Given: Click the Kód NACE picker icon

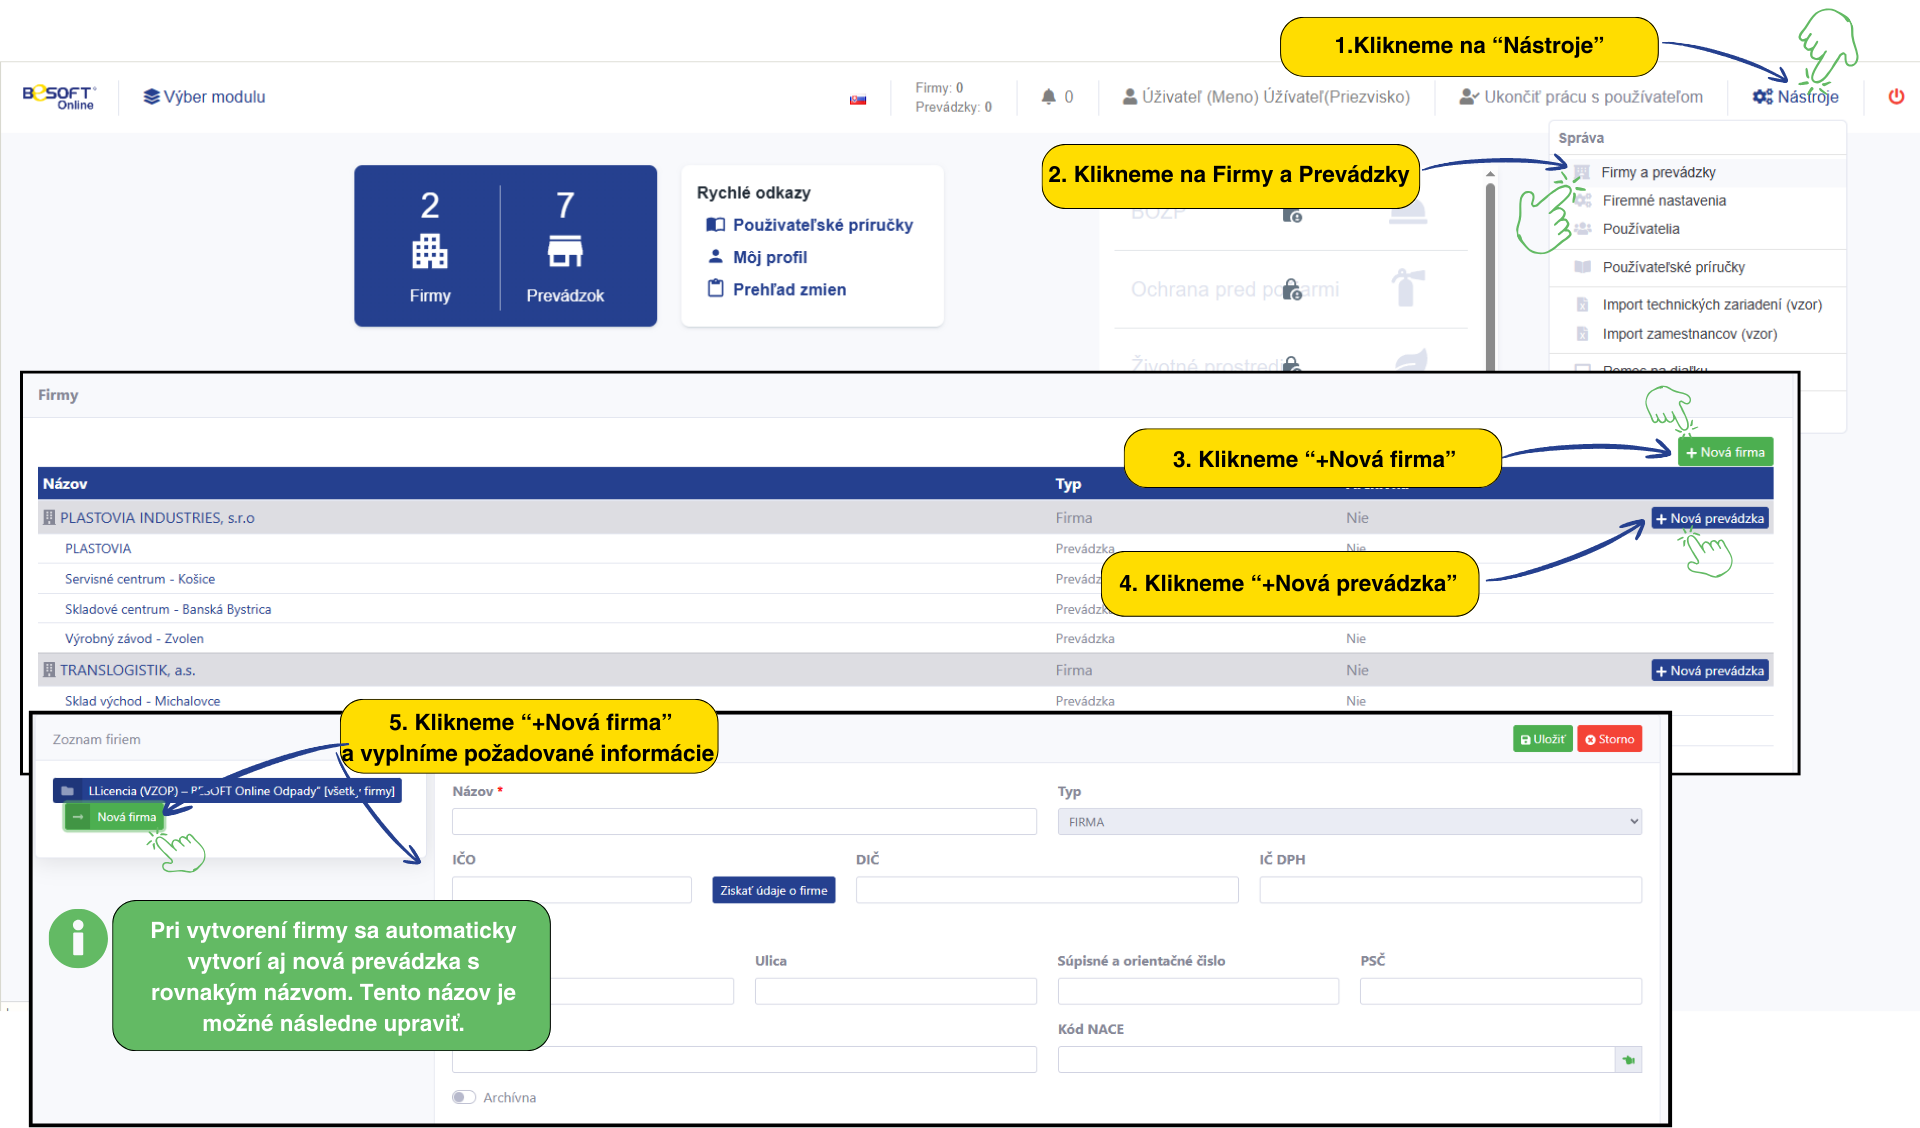Looking at the screenshot, I should pos(1629,1060).
